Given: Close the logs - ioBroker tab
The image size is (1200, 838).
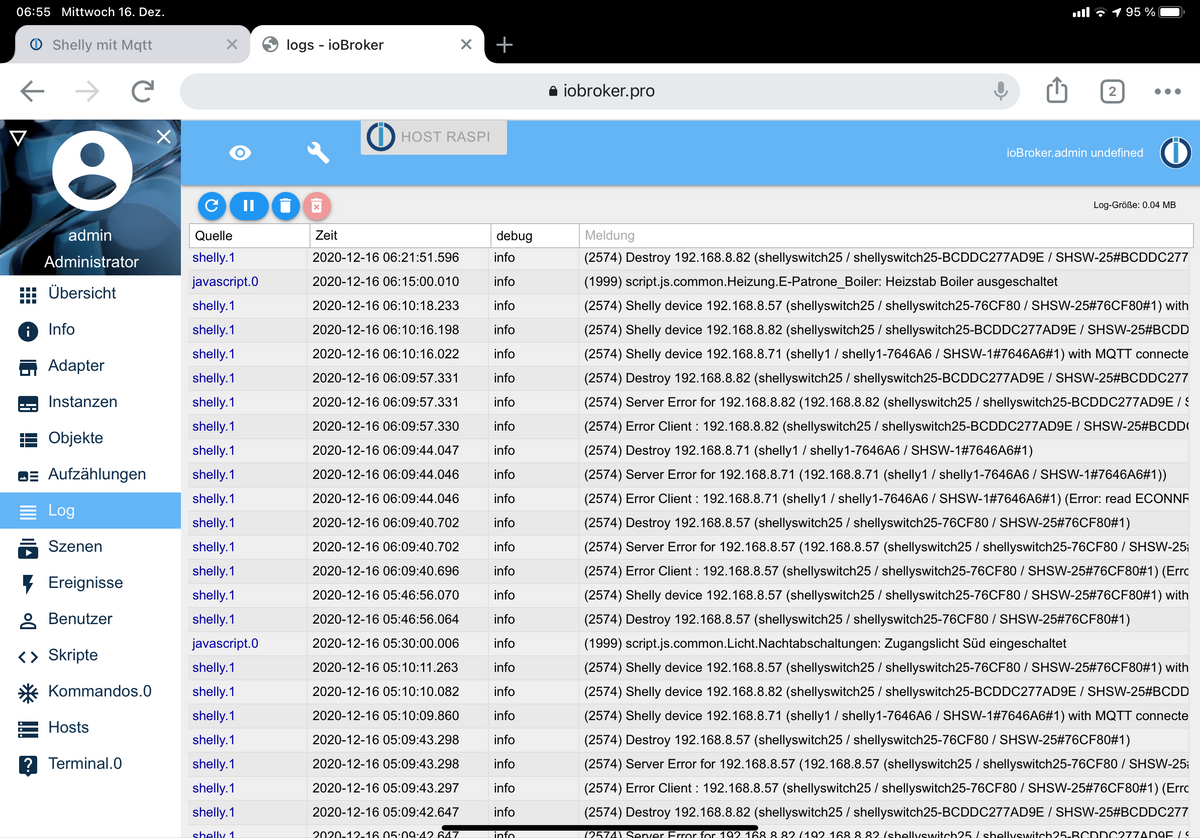Looking at the screenshot, I should 466,45.
